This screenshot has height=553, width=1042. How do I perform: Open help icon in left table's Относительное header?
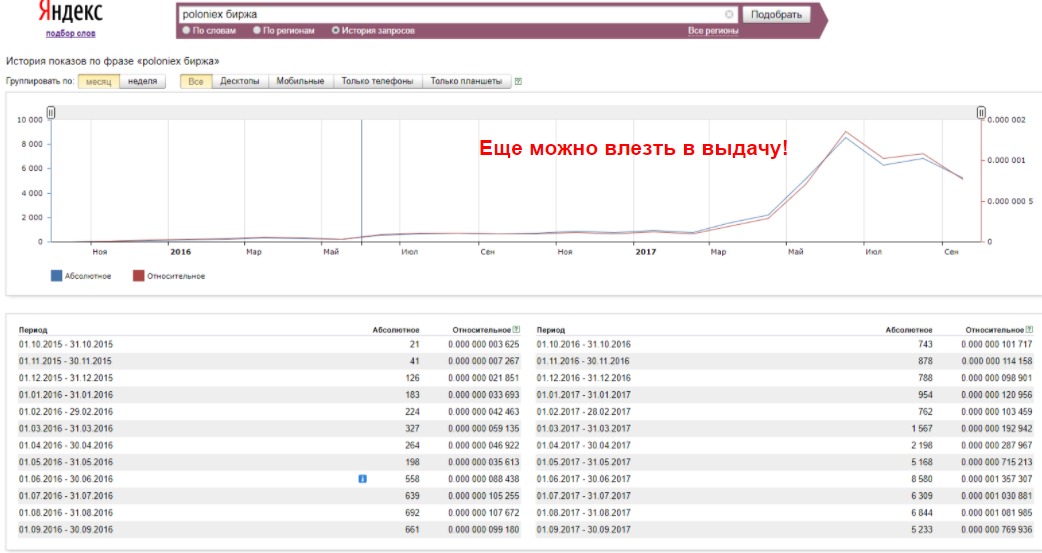click(x=516, y=329)
